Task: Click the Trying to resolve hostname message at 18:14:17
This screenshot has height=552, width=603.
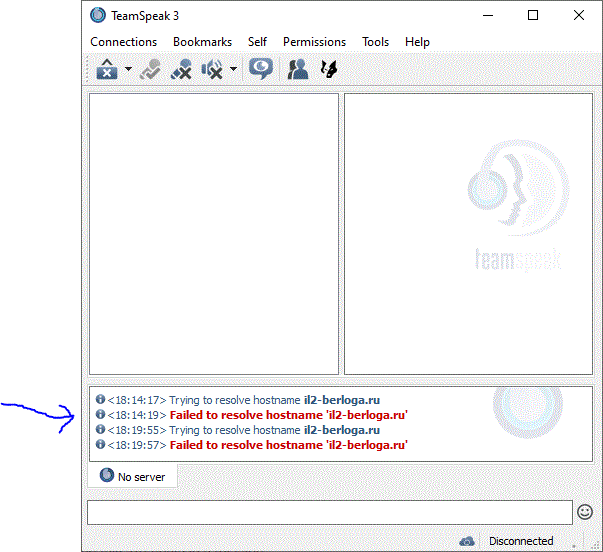Action: click(x=275, y=400)
